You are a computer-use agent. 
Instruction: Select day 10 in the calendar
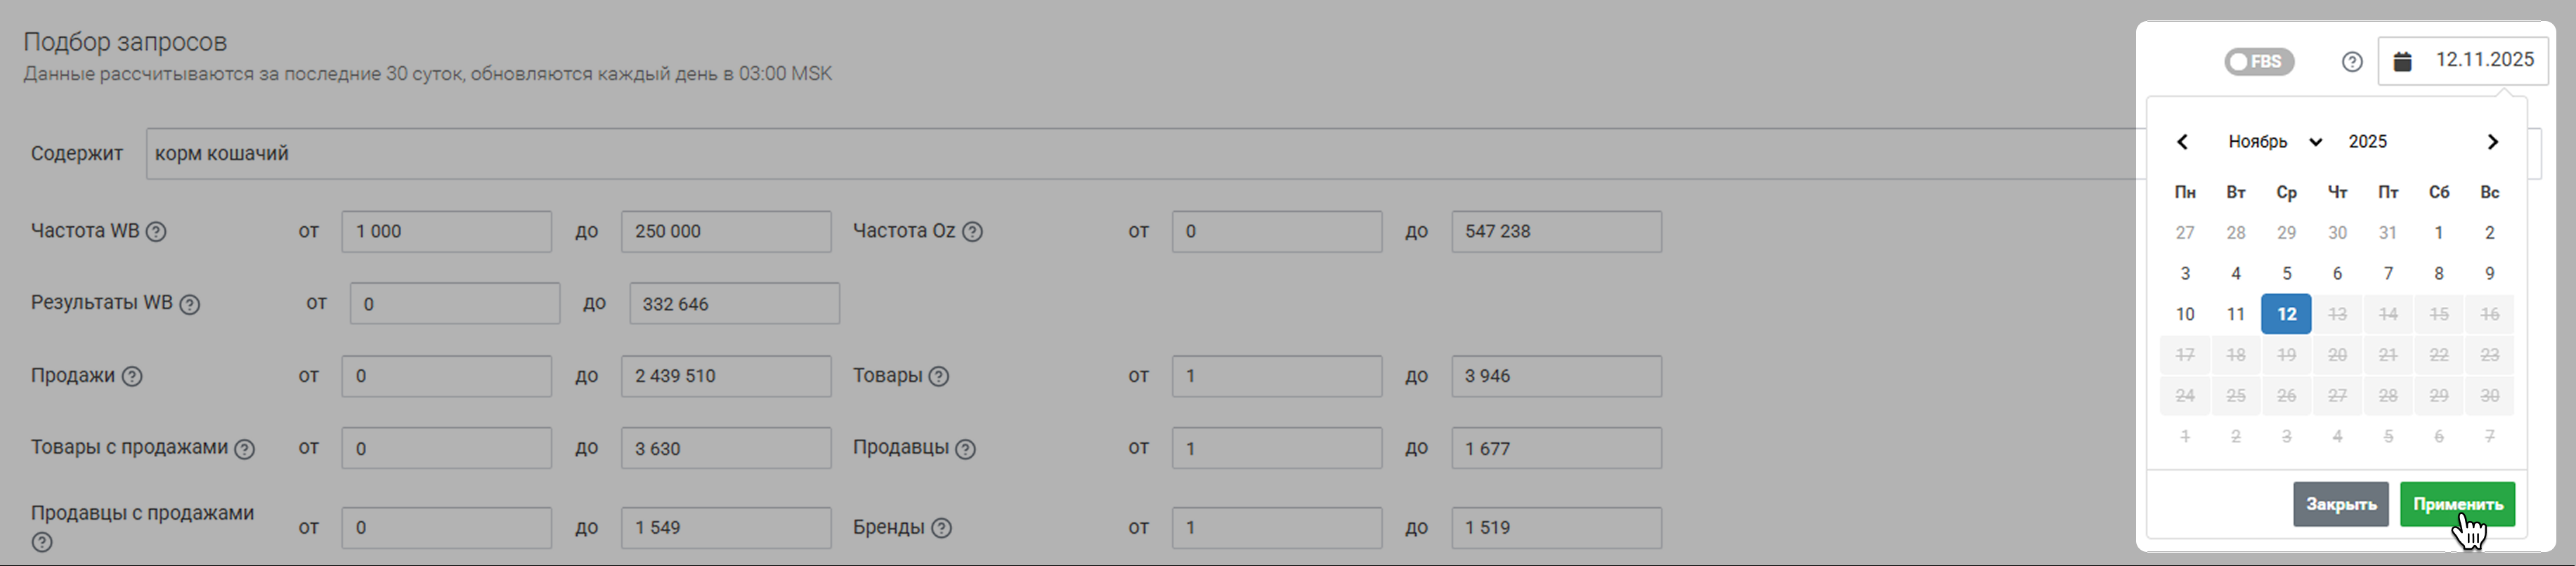pyautogui.click(x=2185, y=314)
